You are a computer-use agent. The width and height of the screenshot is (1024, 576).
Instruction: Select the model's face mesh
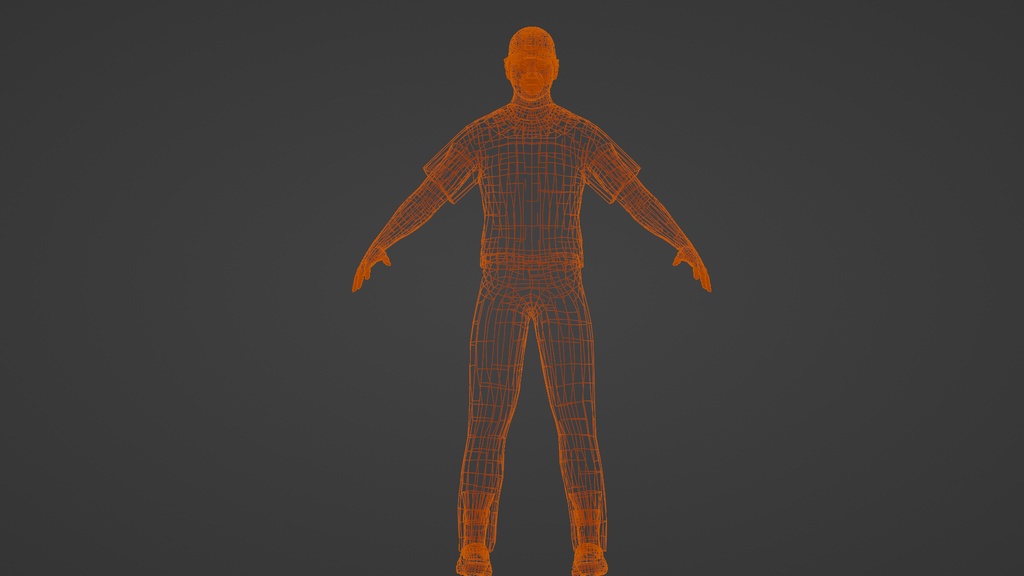[528, 70]
